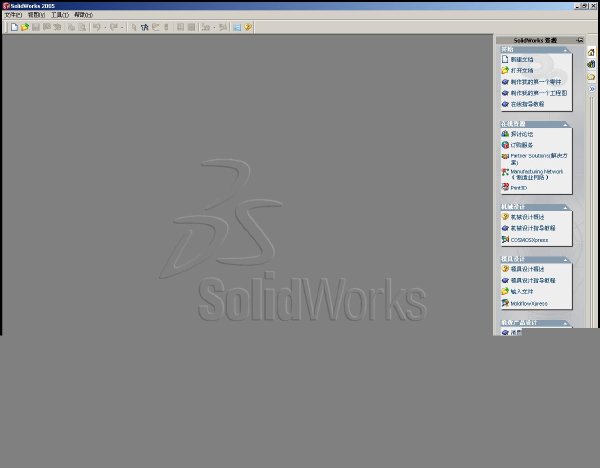Viewport: 600px width, 468px height.
Task: Open the 机械设计指导教程 link
Action: [533, 228]
